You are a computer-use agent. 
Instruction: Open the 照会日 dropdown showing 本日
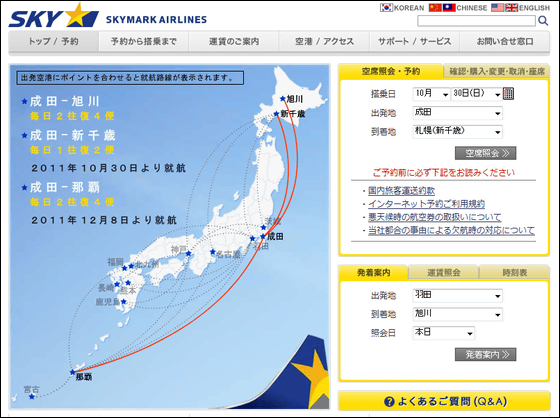click(x=444, y=333)
